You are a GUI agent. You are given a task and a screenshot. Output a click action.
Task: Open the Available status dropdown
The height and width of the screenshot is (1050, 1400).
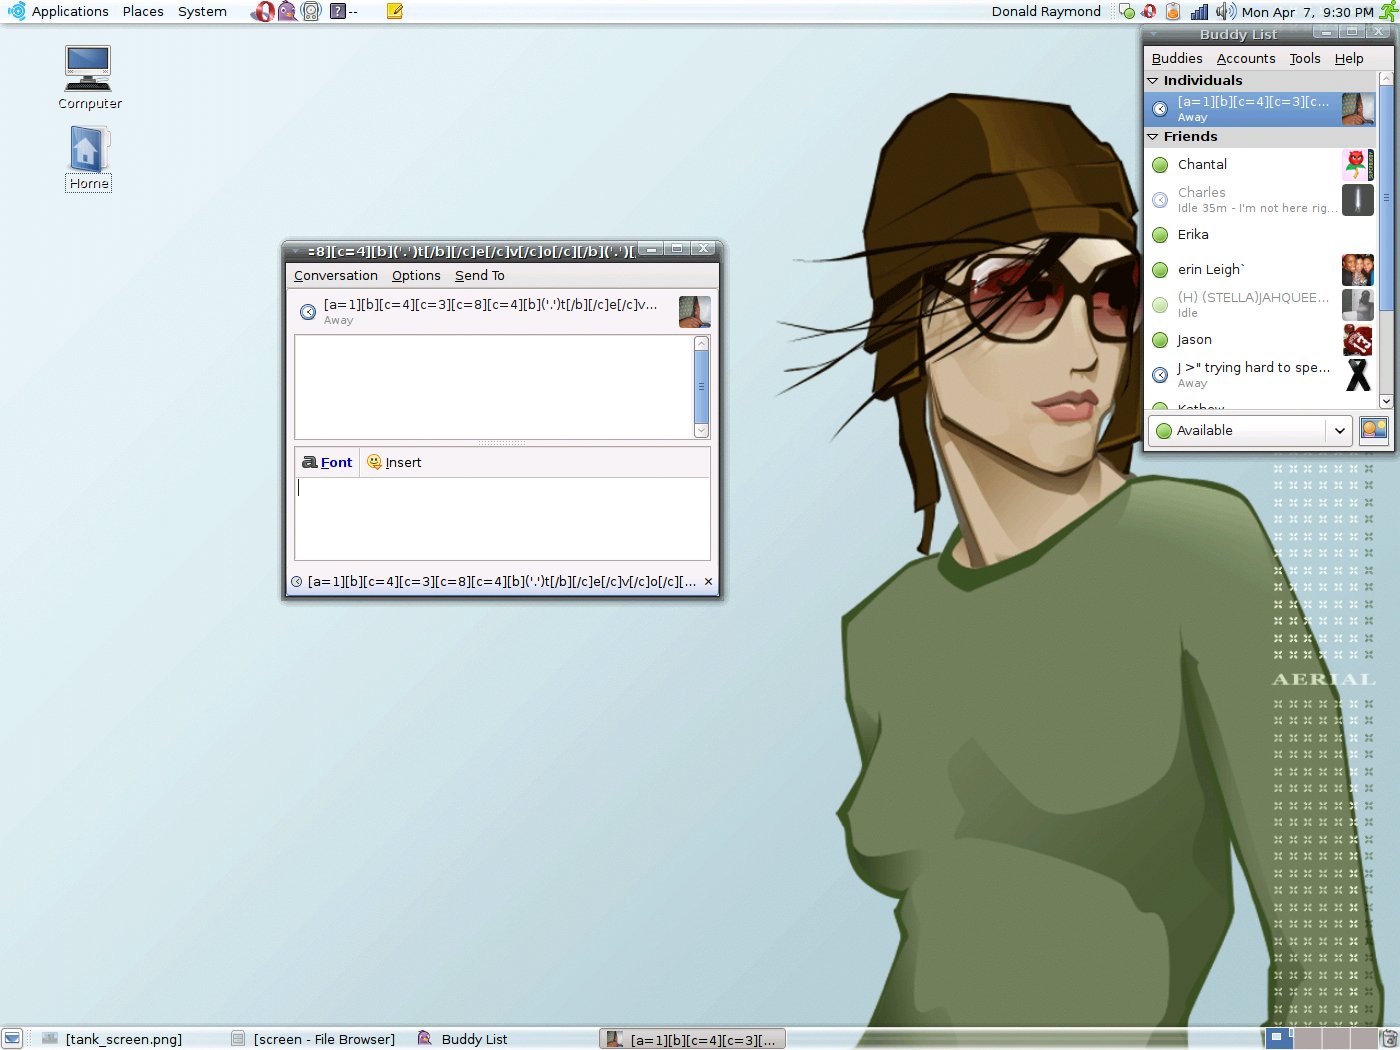pos(1250,430)
